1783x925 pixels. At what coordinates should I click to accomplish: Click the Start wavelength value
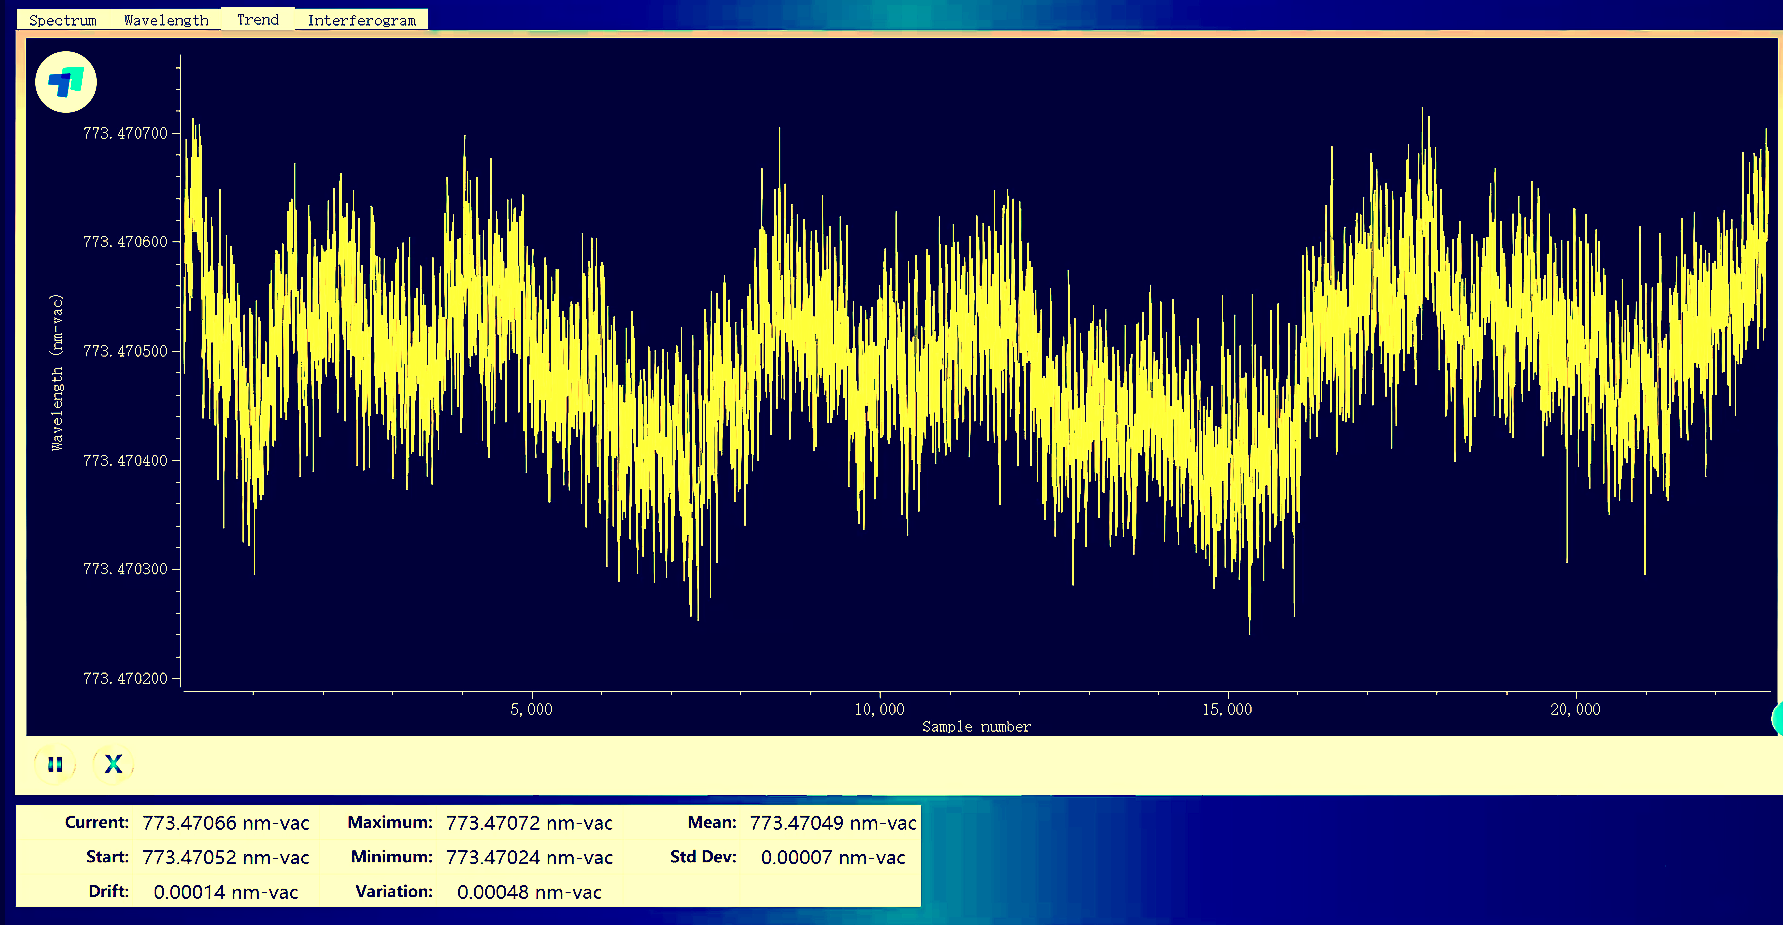(x=225, y=858)
